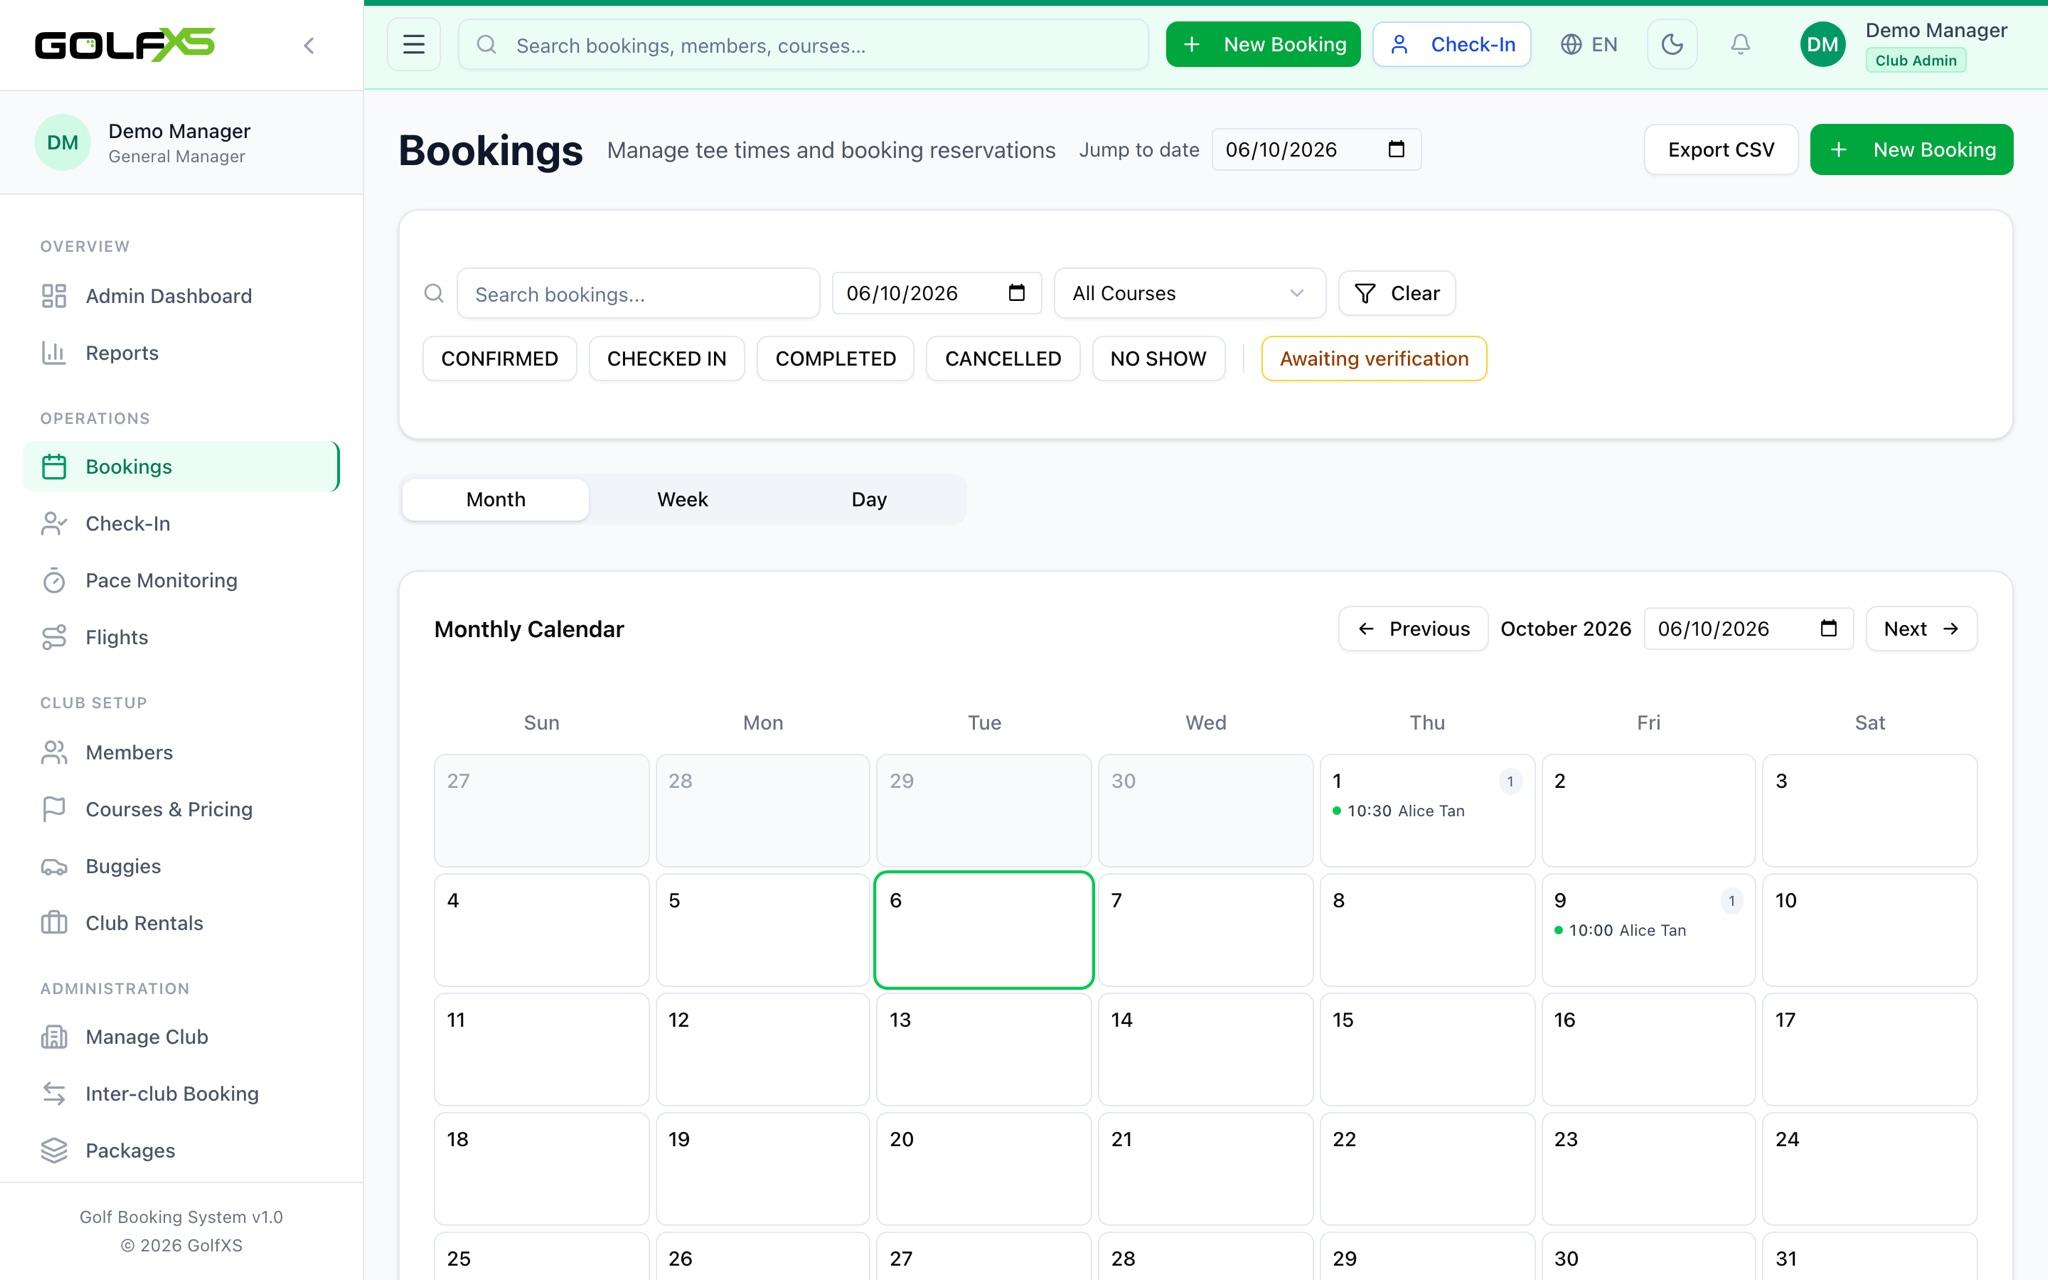Image resolution: width=2048 pixels, height=1280 pixels.
Task: Click the Flights sidebar icon
Action: [54, 638]
